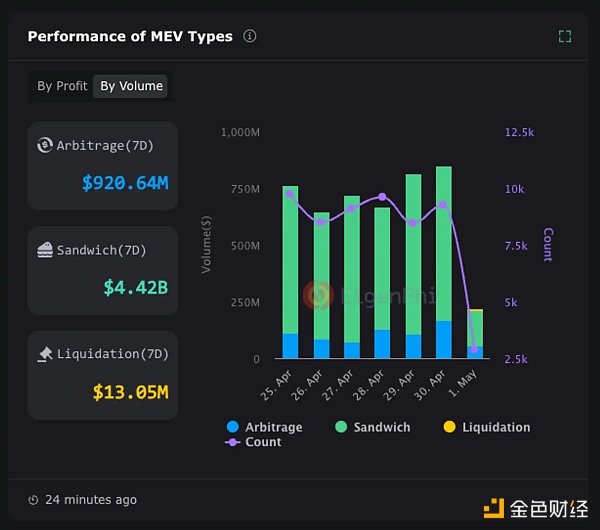Click the info icon beside Performance of MEV Types
600x530 pixels.
click(250, 36)
